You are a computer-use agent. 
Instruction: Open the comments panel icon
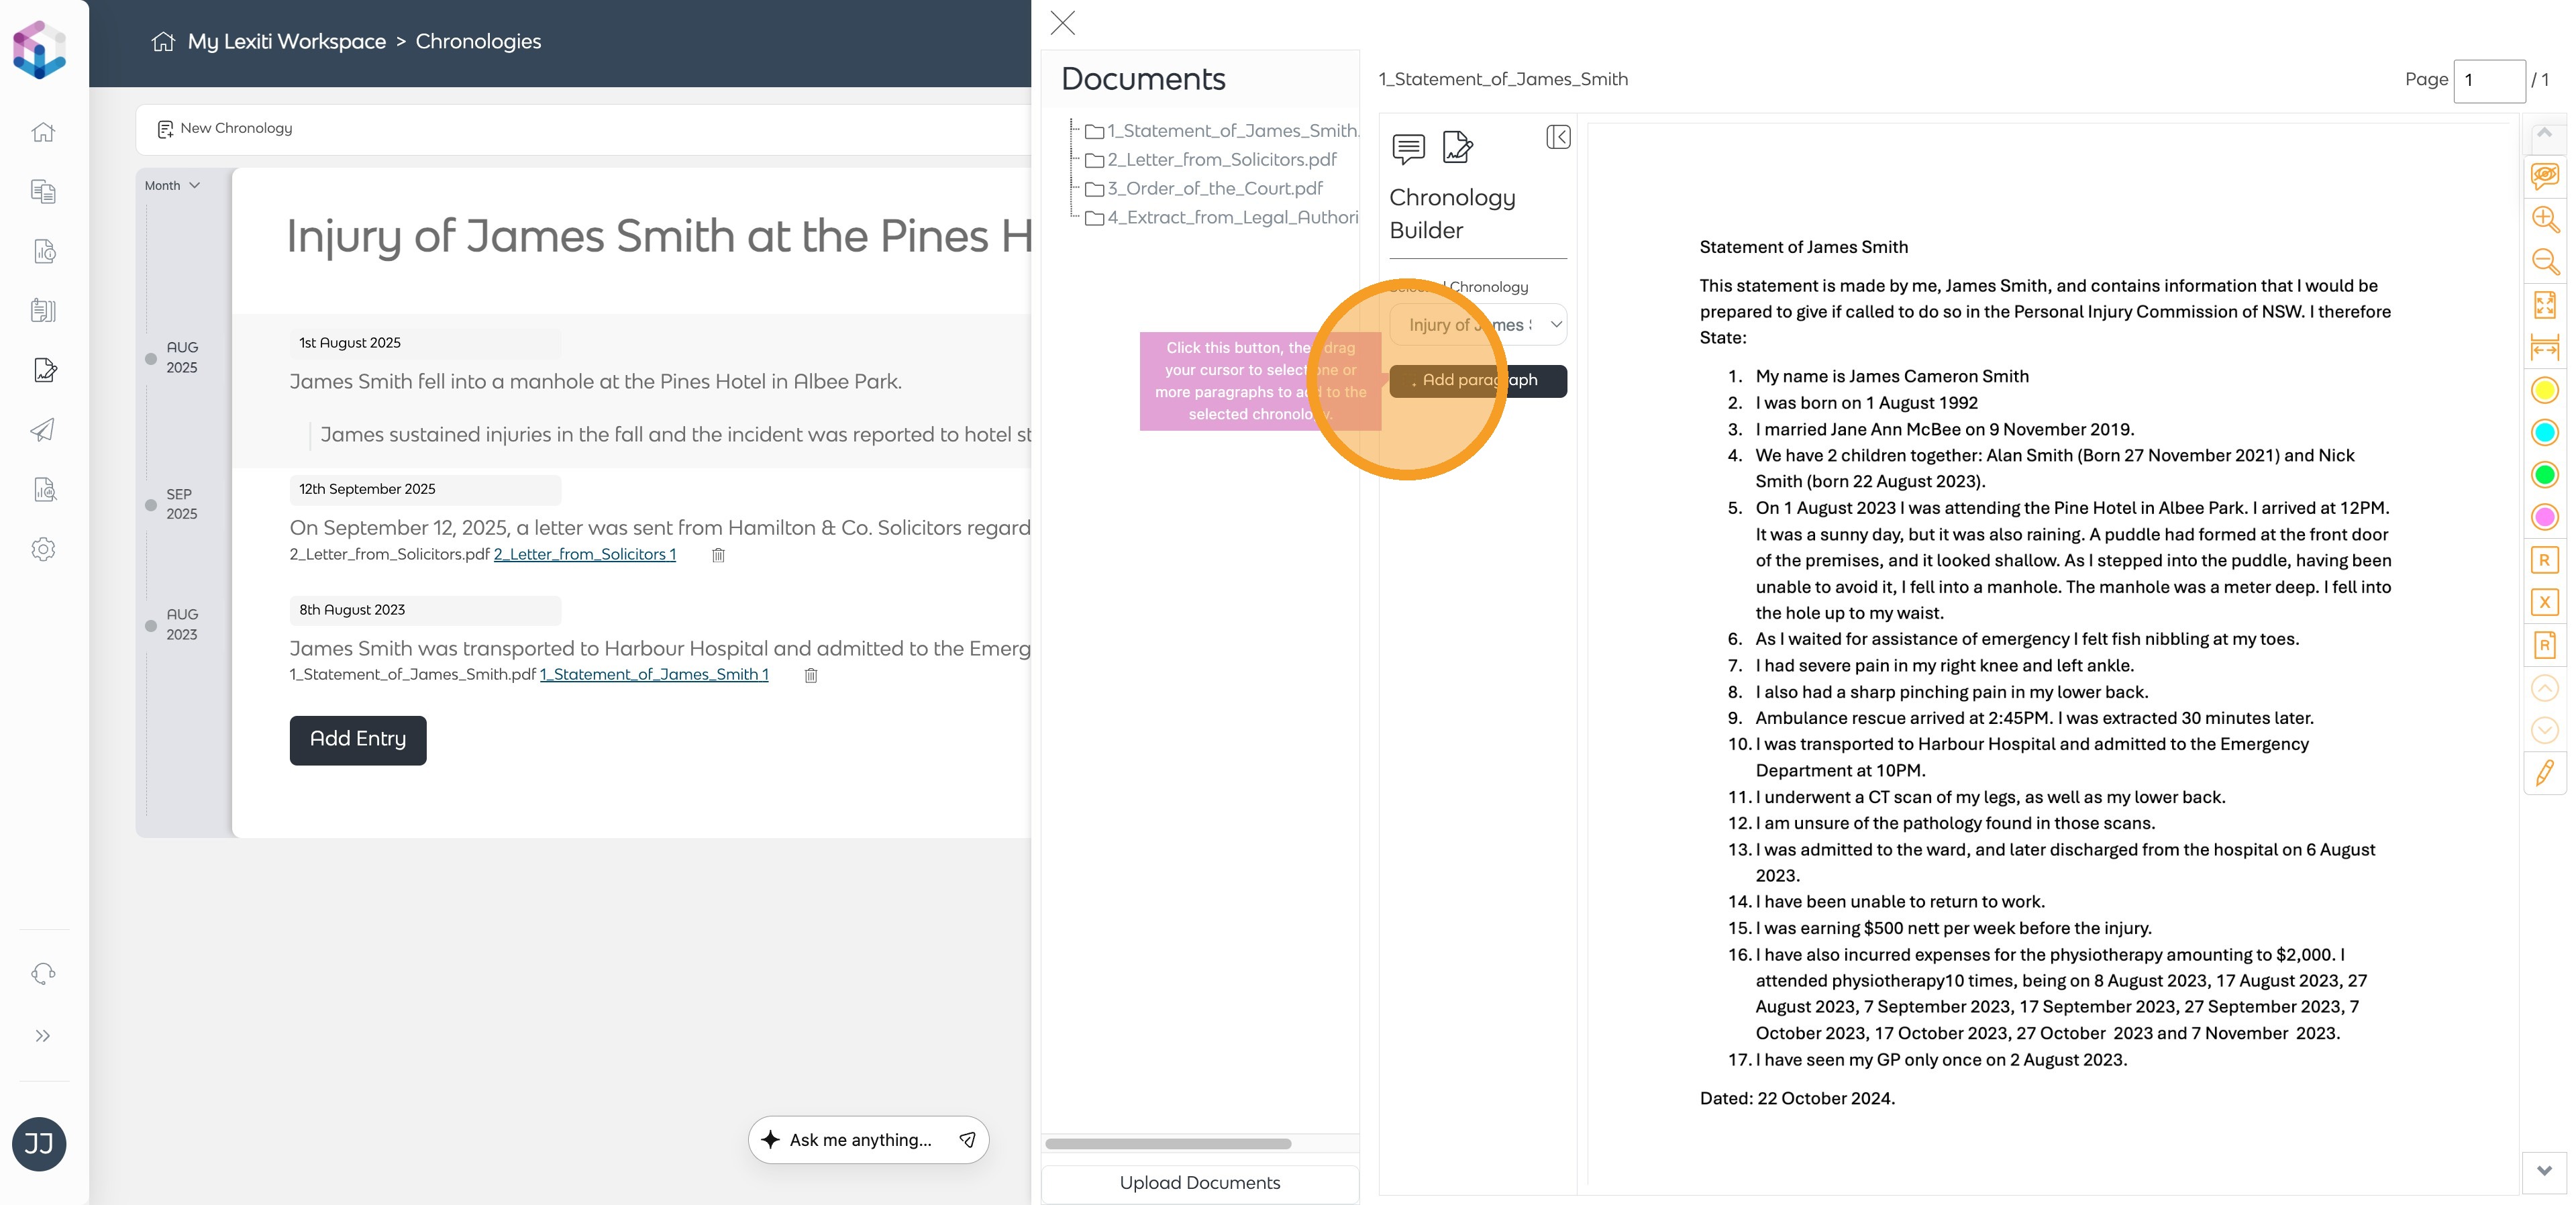point(1408,148)
